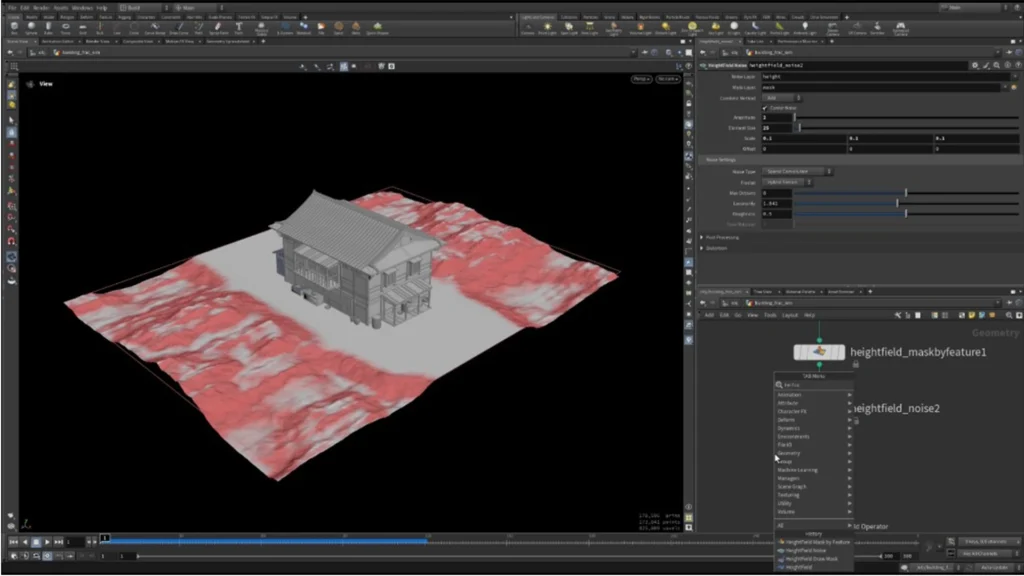
Task: Select the Camera shelf tool
Action: click(528, 27)
